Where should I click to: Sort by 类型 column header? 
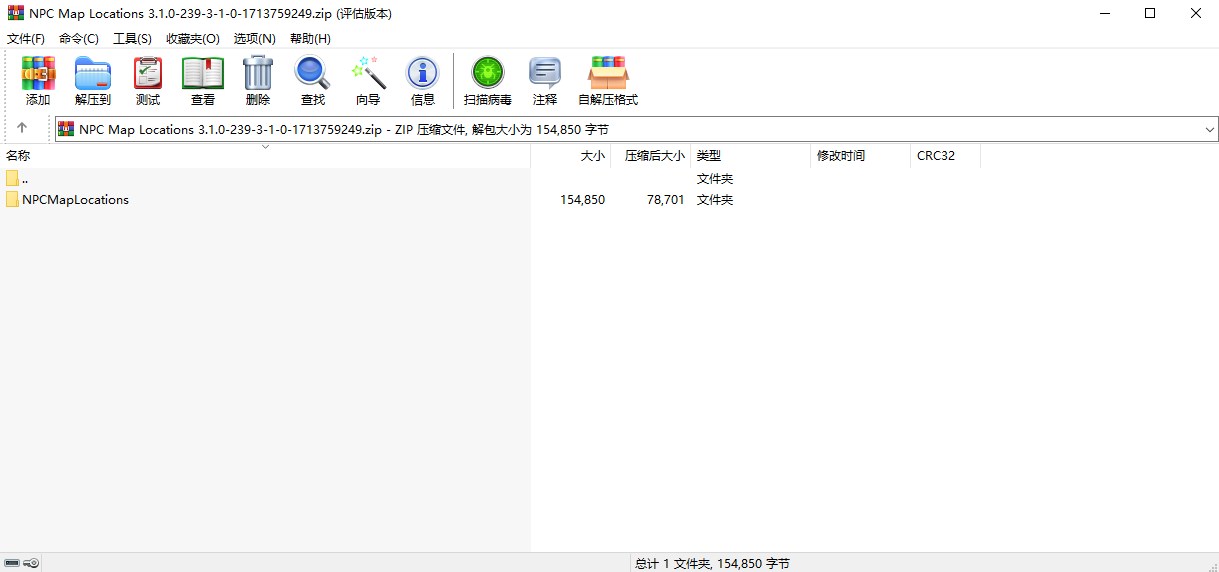coord(750,156)
